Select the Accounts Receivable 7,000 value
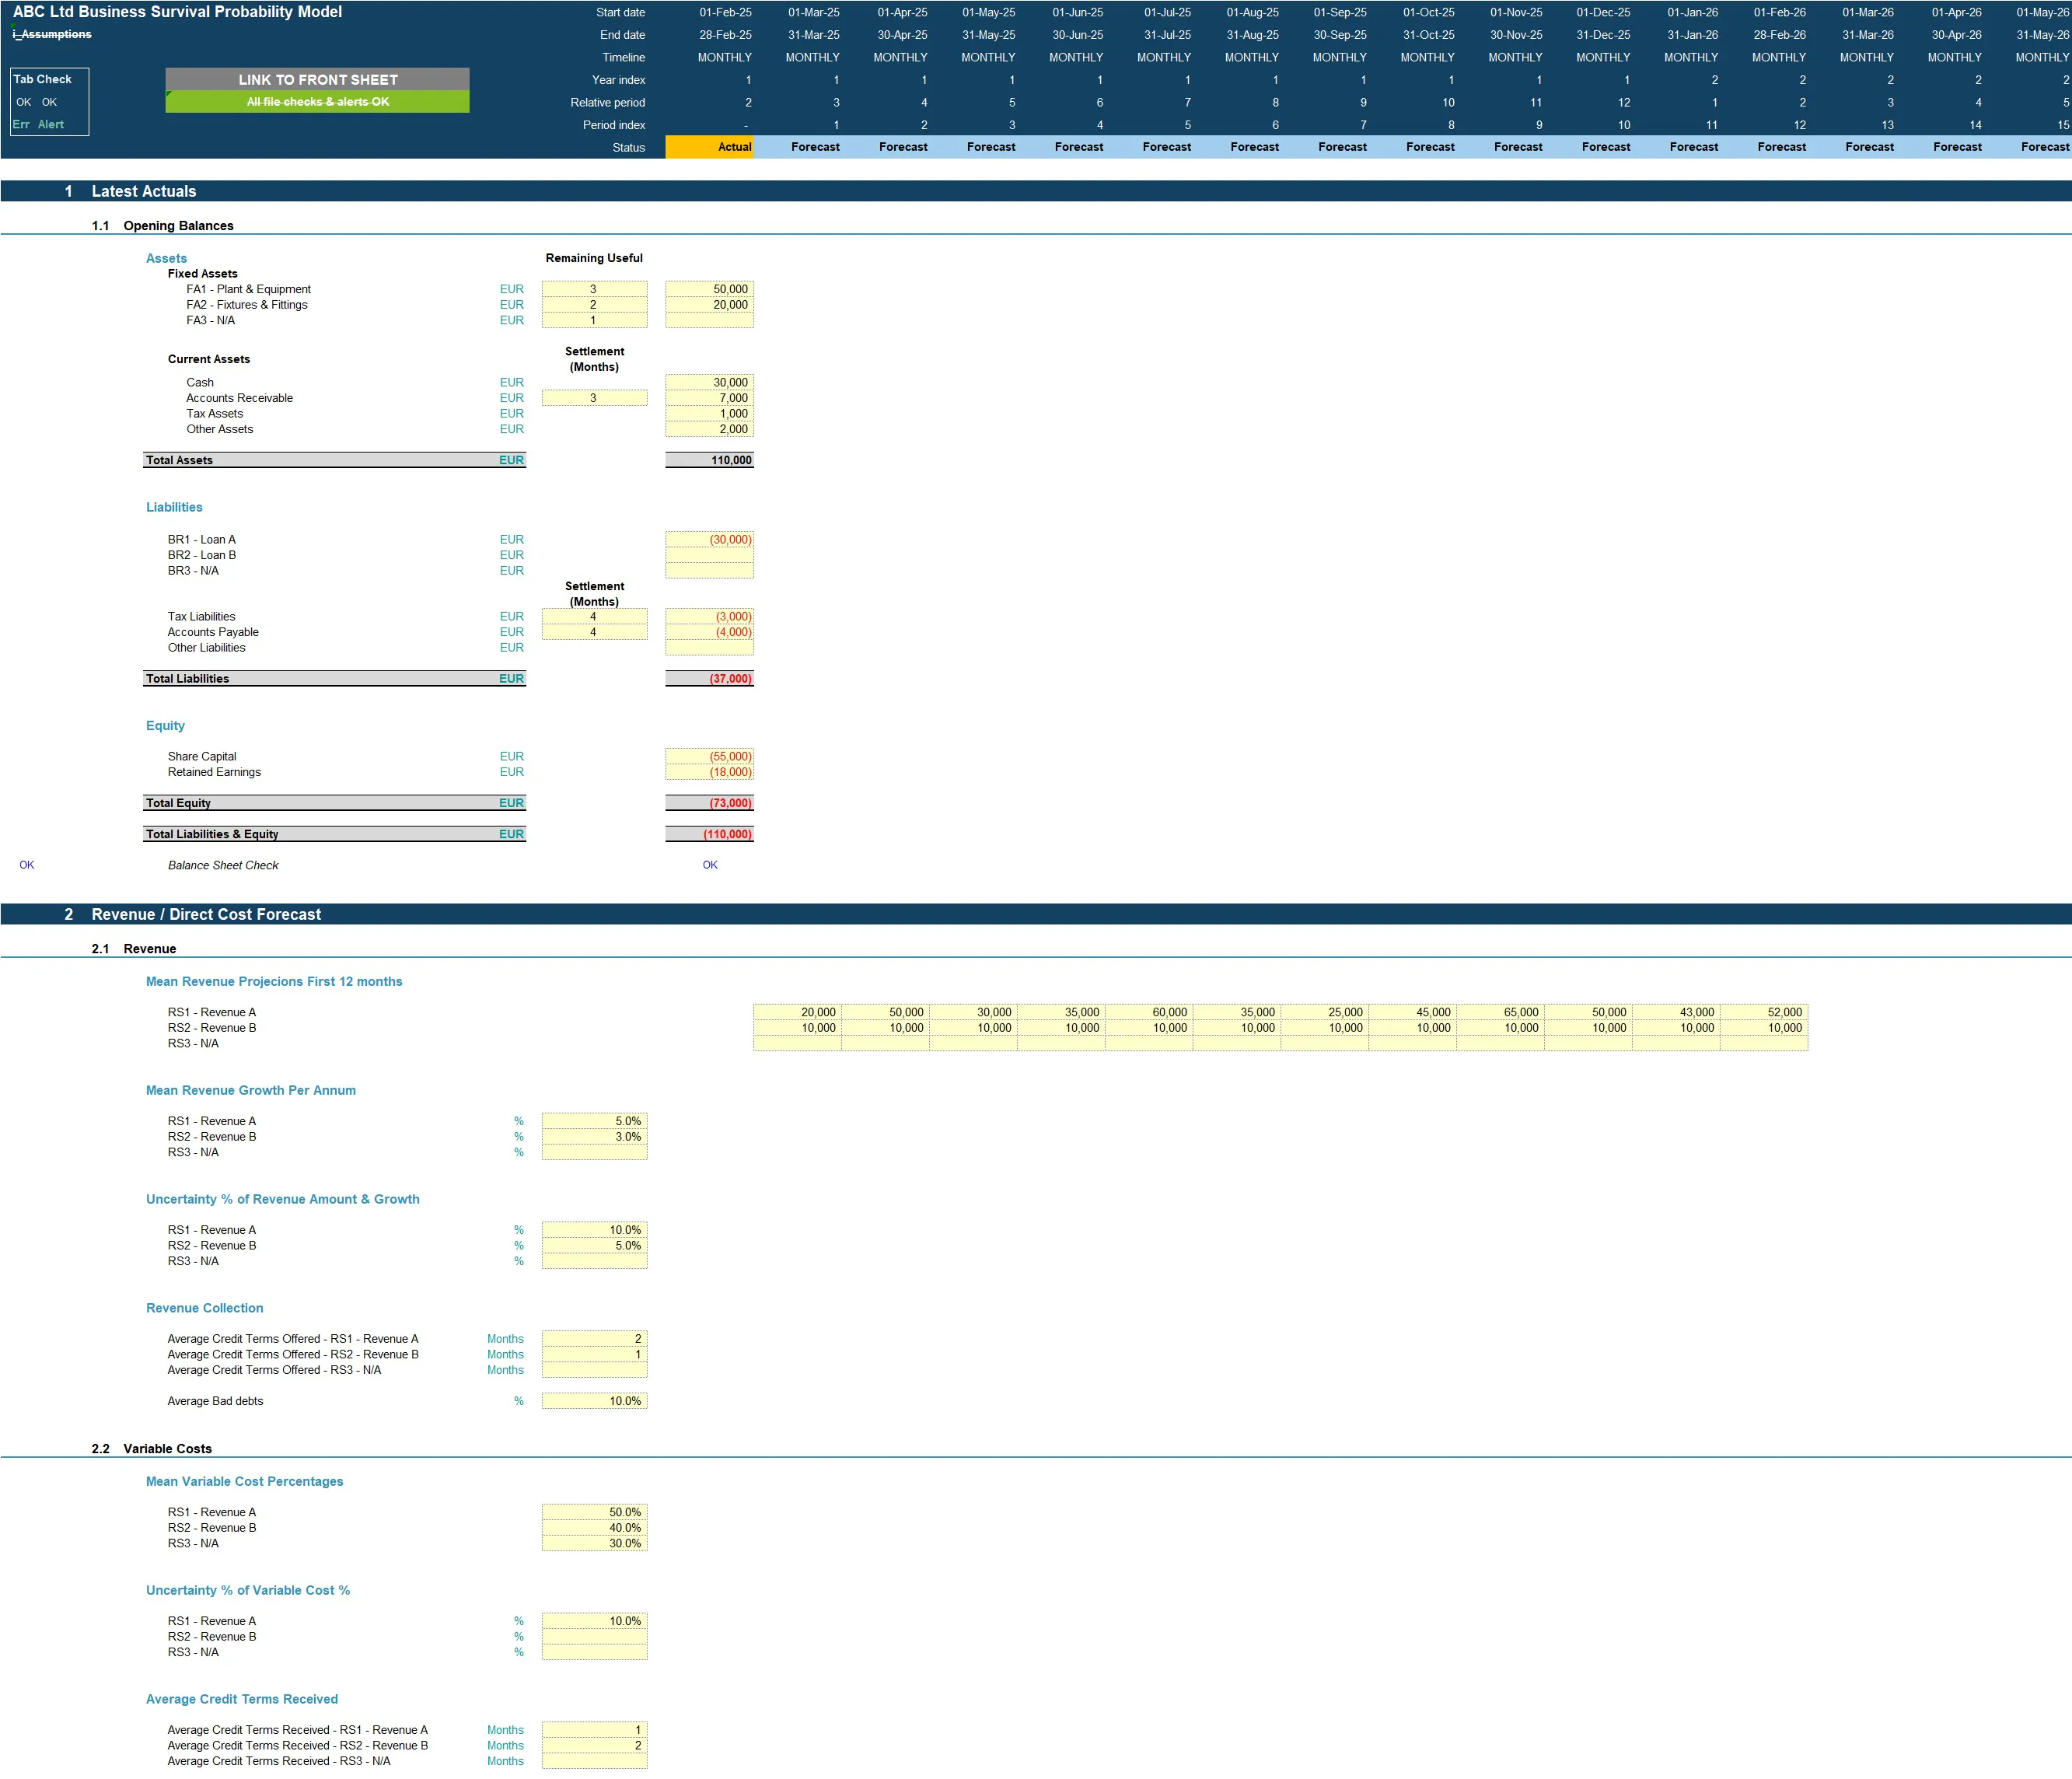This screenshot has height=1779, width=2072. pyautogui.click(x=709, y=398)
